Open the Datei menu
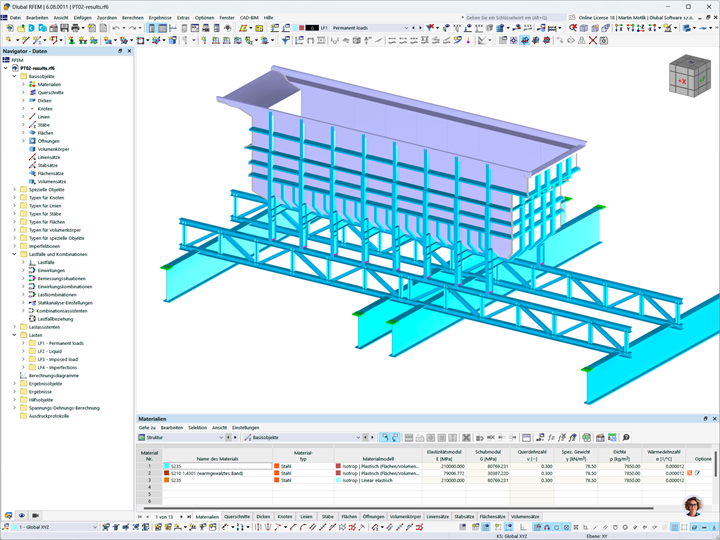 click(15, 17)
